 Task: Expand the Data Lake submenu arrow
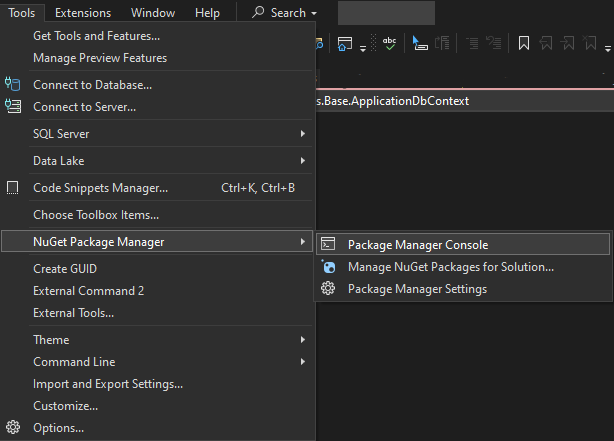click(303, 161)
